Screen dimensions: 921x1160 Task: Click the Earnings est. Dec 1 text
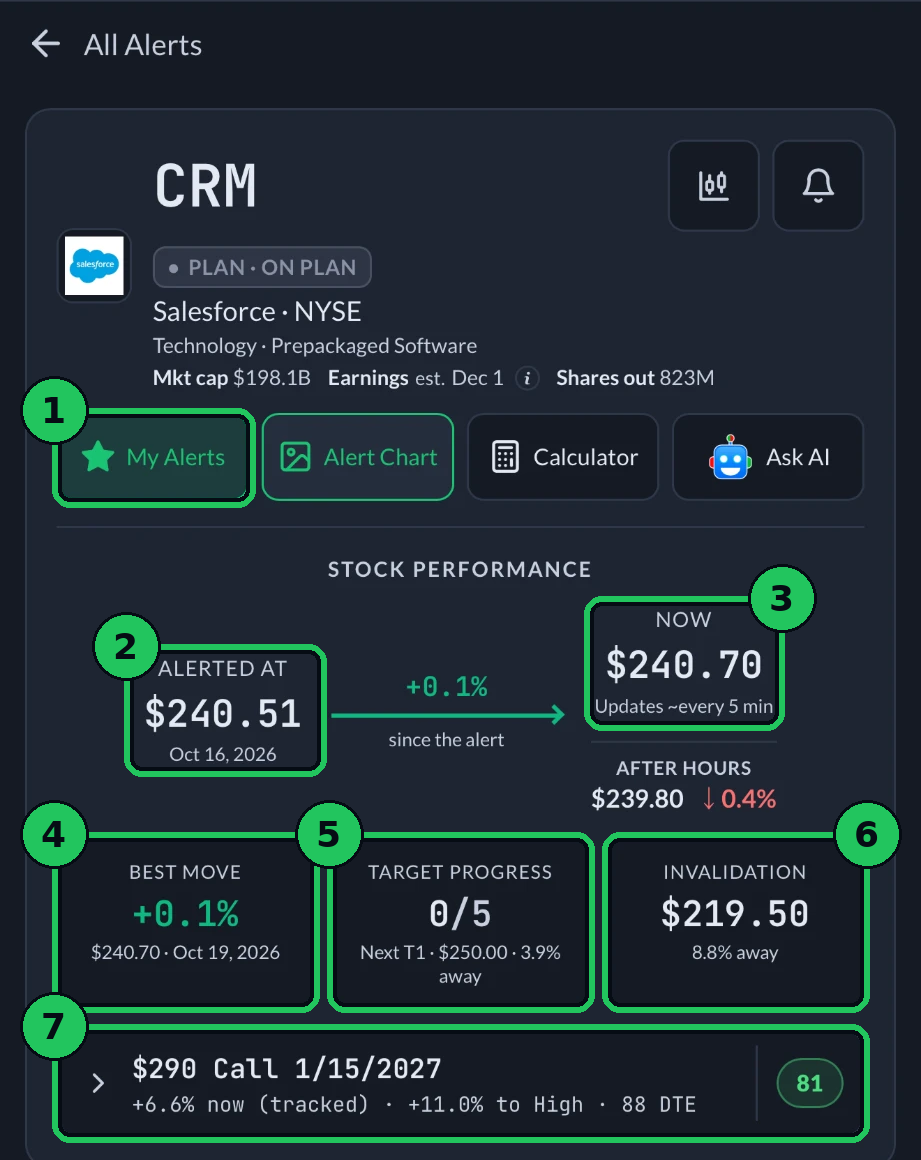pos(416,378)
